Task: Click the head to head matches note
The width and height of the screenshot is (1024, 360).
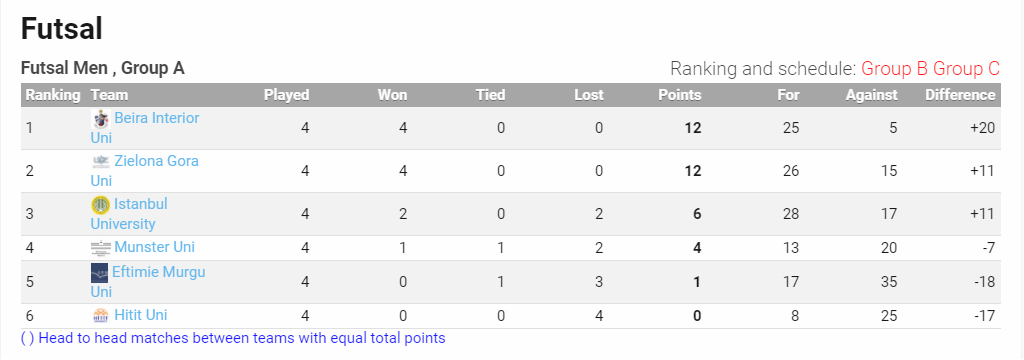Action: [x=233, y=338]
